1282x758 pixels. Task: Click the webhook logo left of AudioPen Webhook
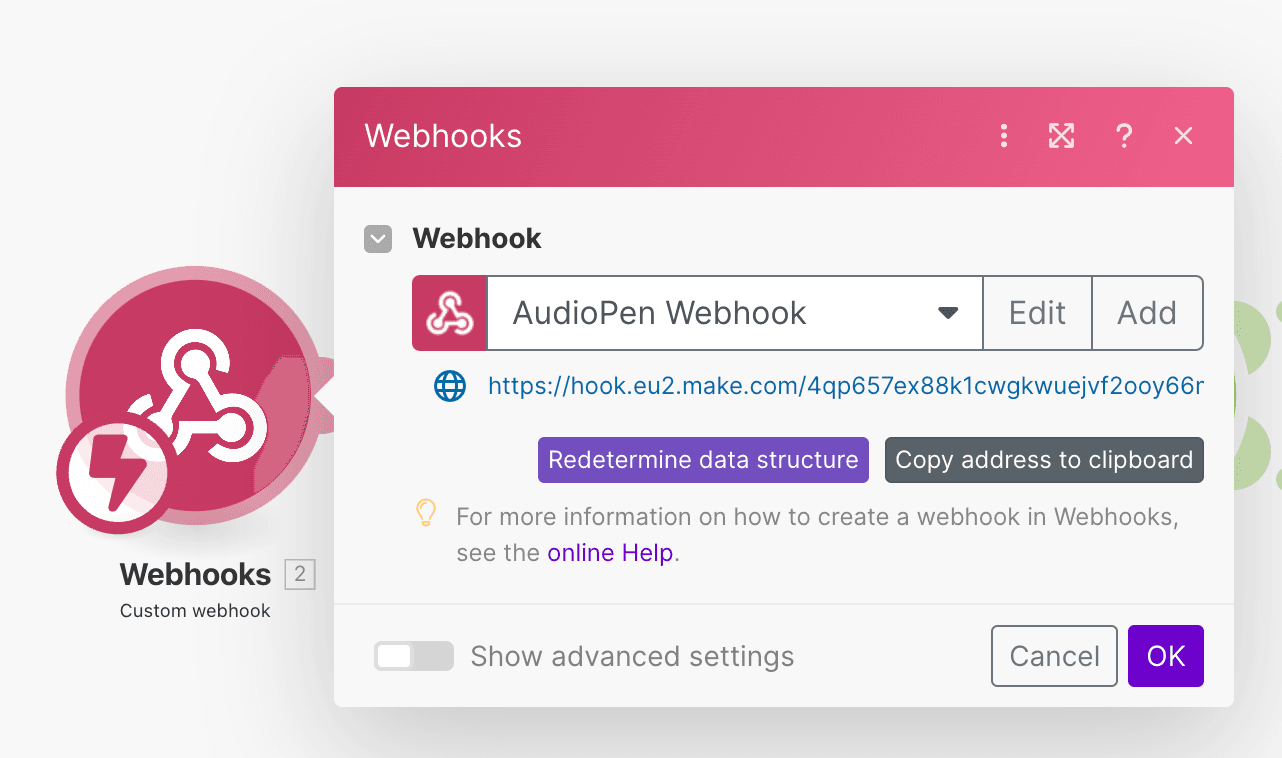(450, 314)
